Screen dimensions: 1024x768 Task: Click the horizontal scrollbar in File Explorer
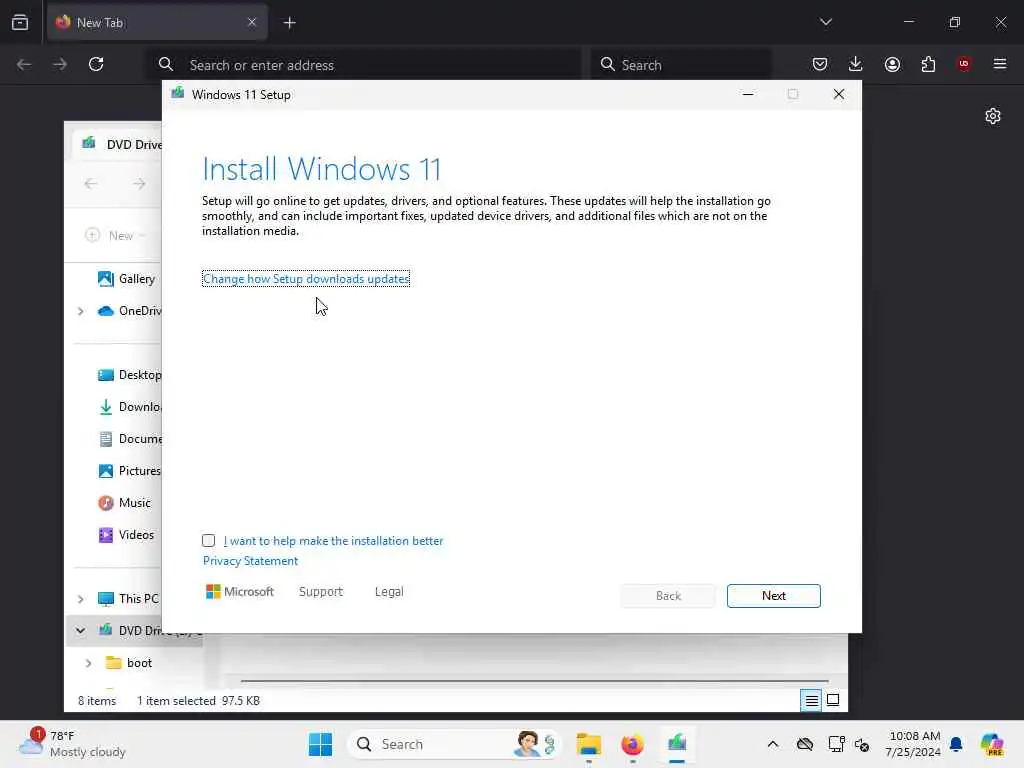pyautogui.click(x=534, y=681)
